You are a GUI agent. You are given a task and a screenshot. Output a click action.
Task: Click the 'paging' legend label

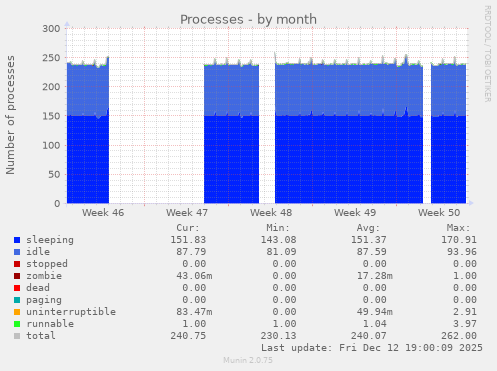pos(44,300)
